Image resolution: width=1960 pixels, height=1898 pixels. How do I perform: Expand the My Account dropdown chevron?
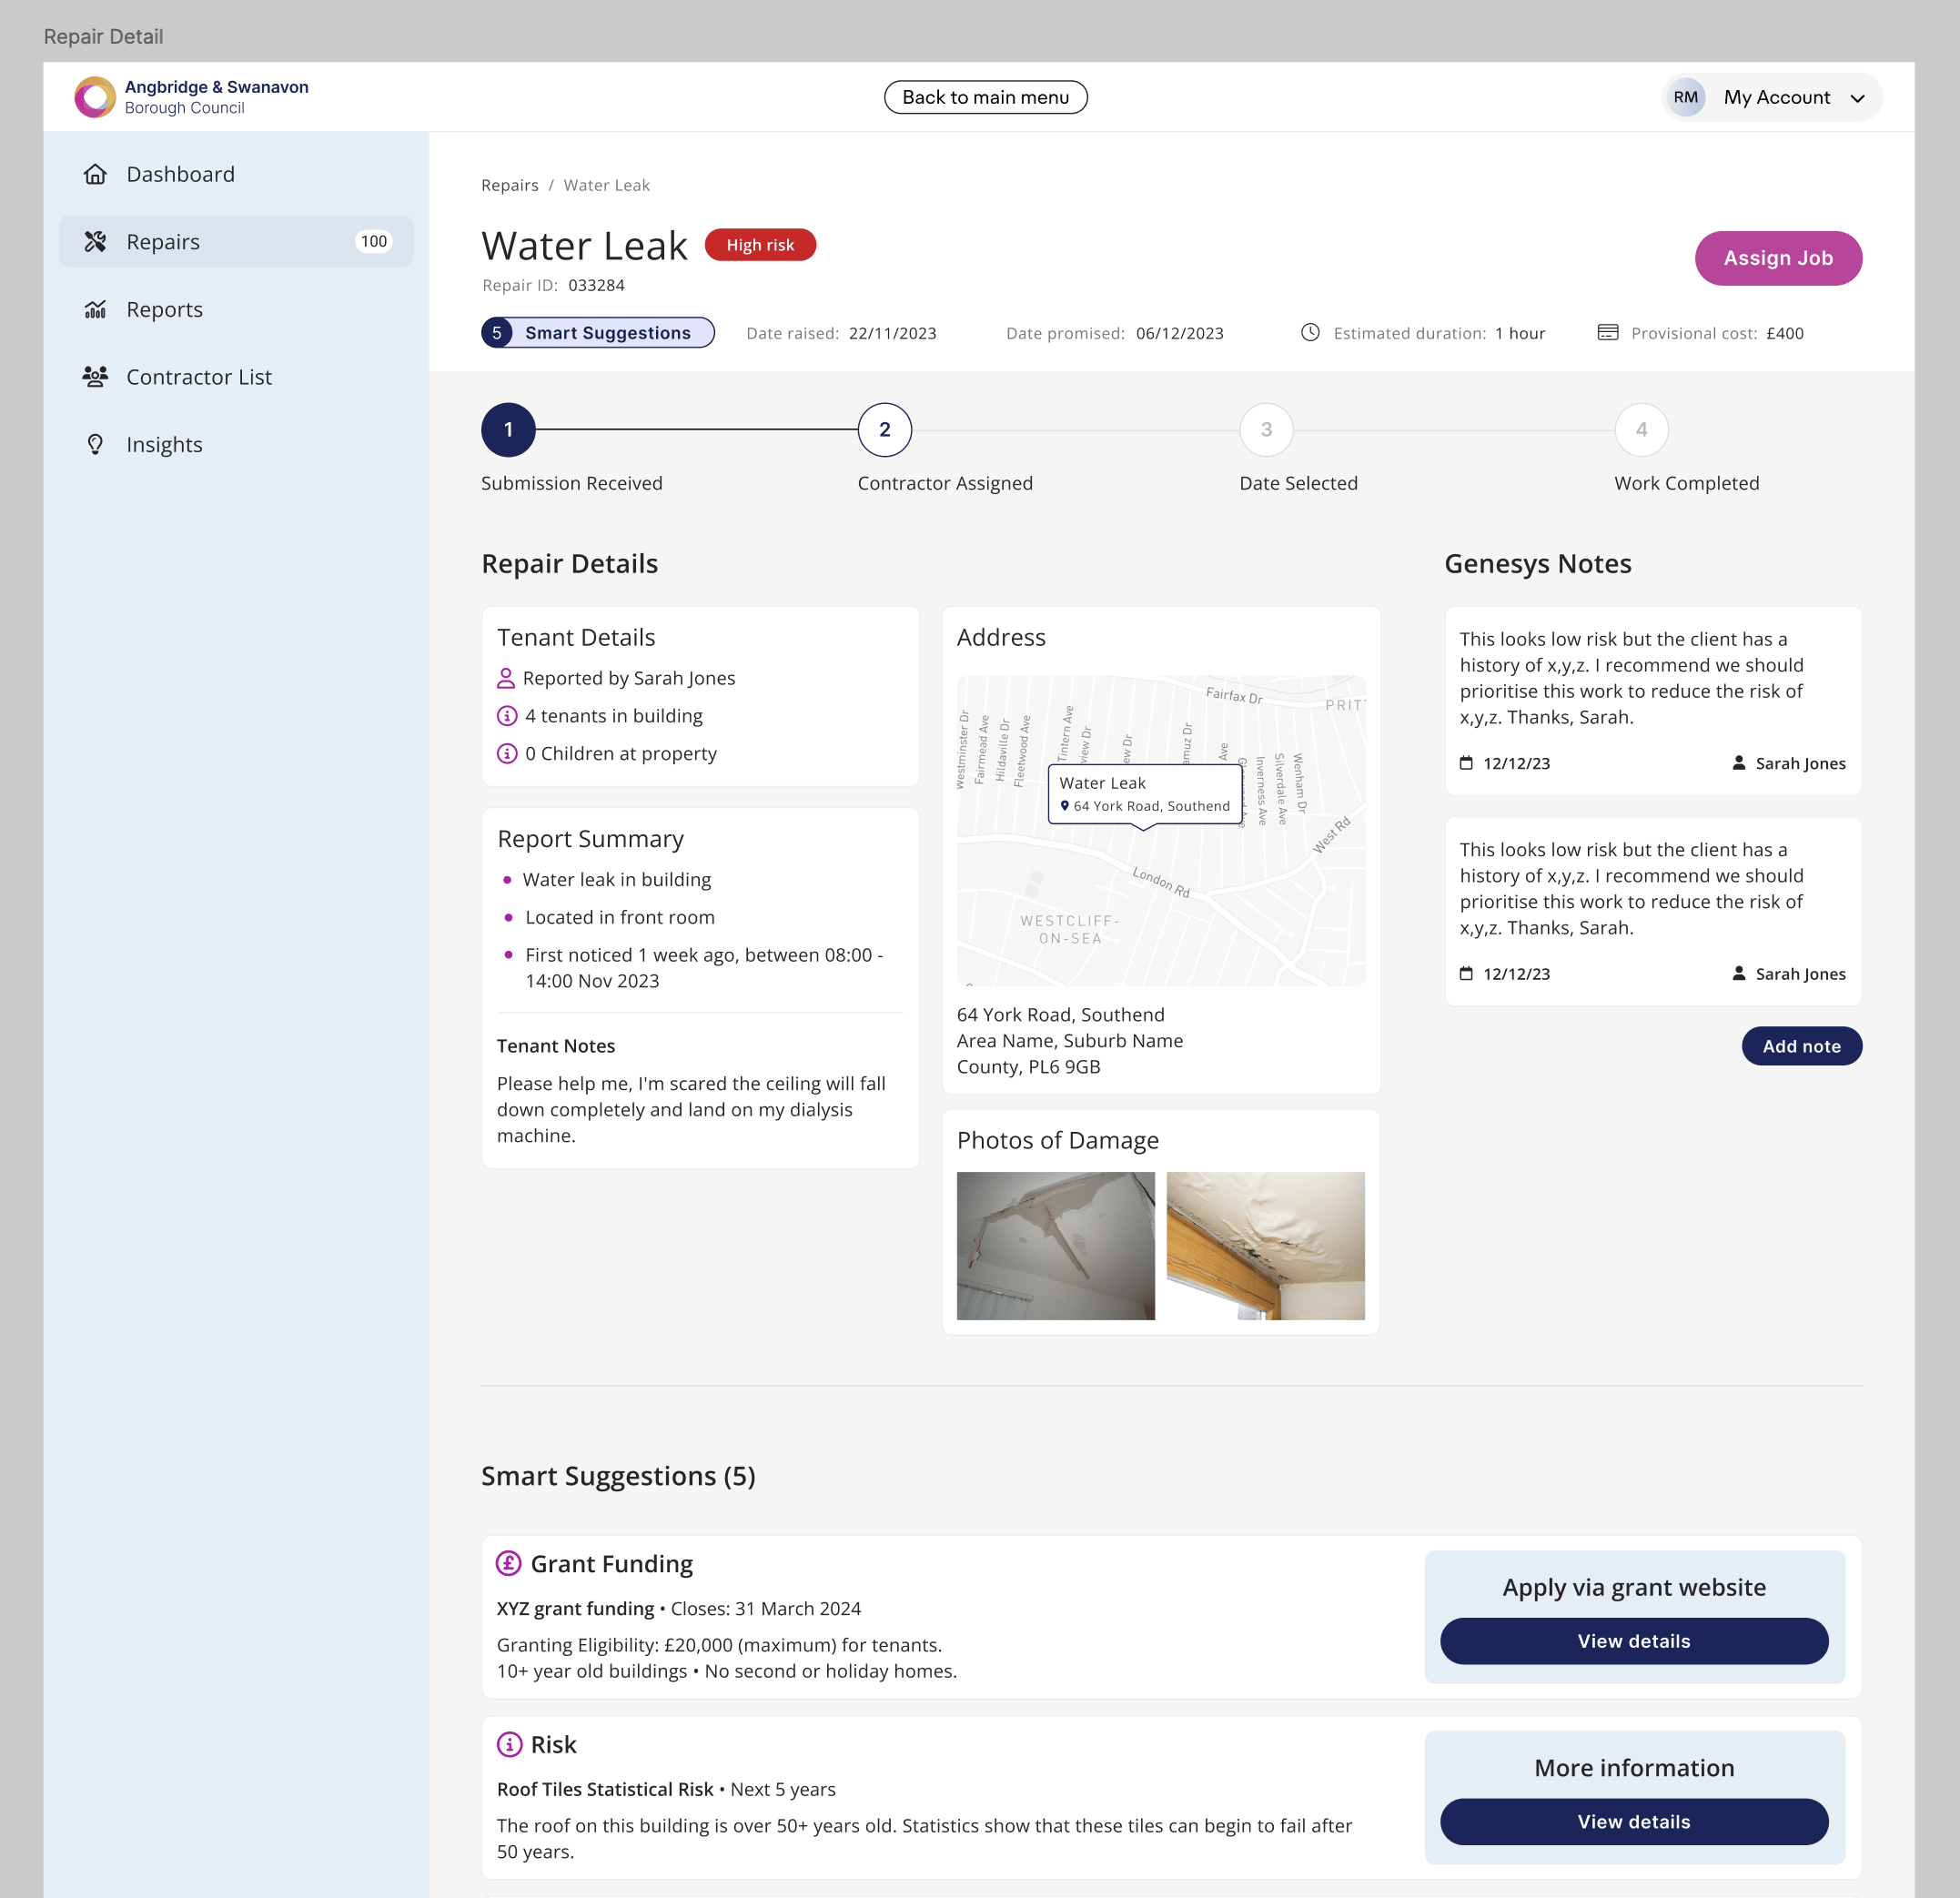pos(1857,98)
